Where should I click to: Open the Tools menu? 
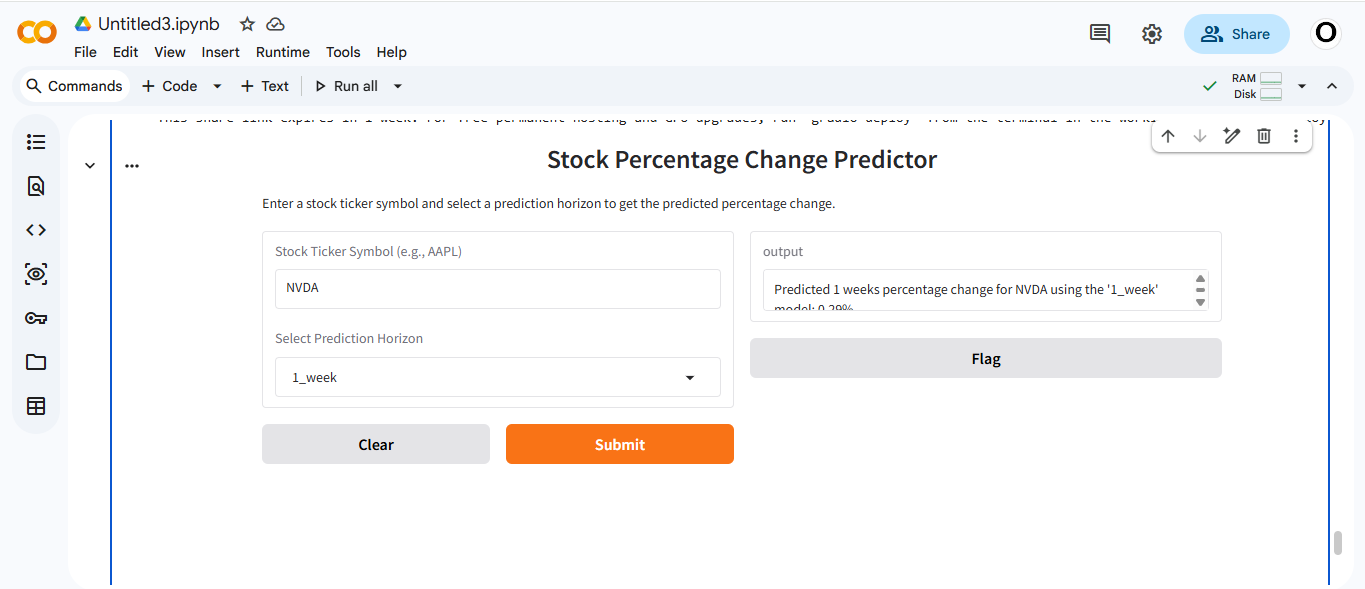click(343, 52)
